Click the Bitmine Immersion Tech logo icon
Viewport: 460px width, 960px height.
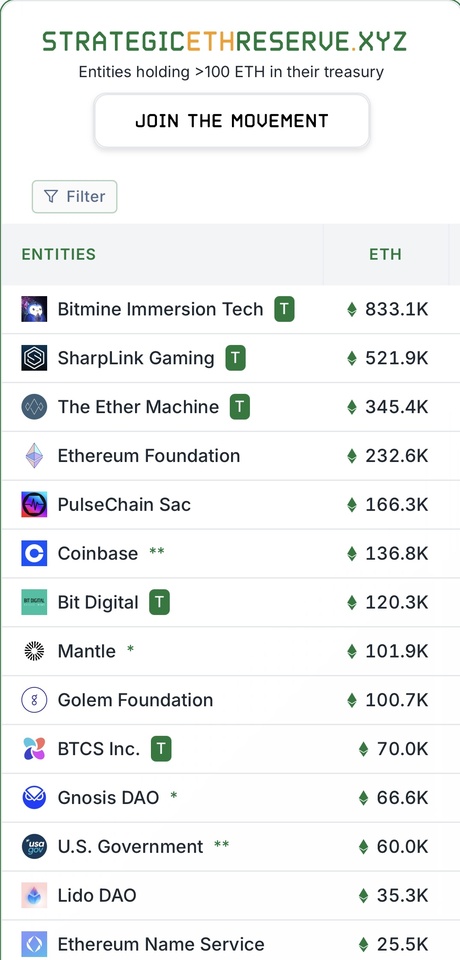[x=34, y=309]
